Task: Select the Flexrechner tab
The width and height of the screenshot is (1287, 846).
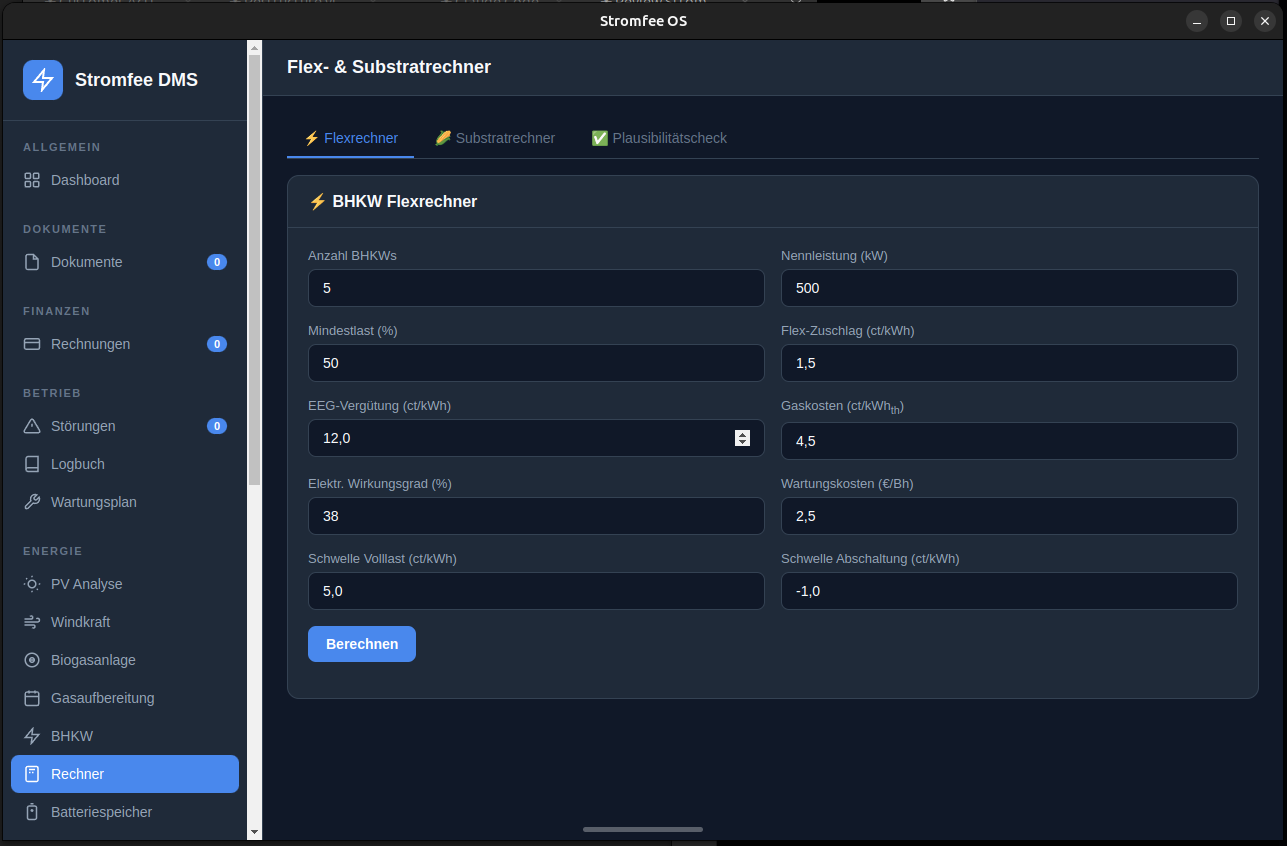Action: (350, 138)
